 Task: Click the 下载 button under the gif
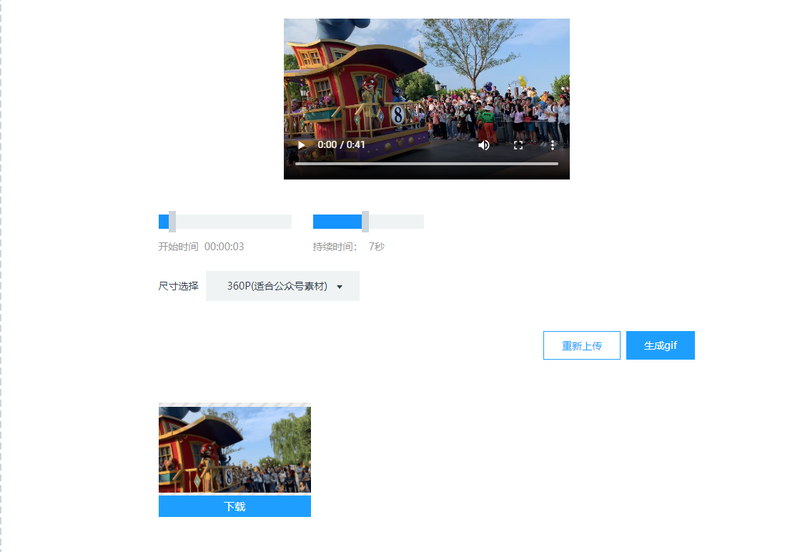tap(235, 506)
